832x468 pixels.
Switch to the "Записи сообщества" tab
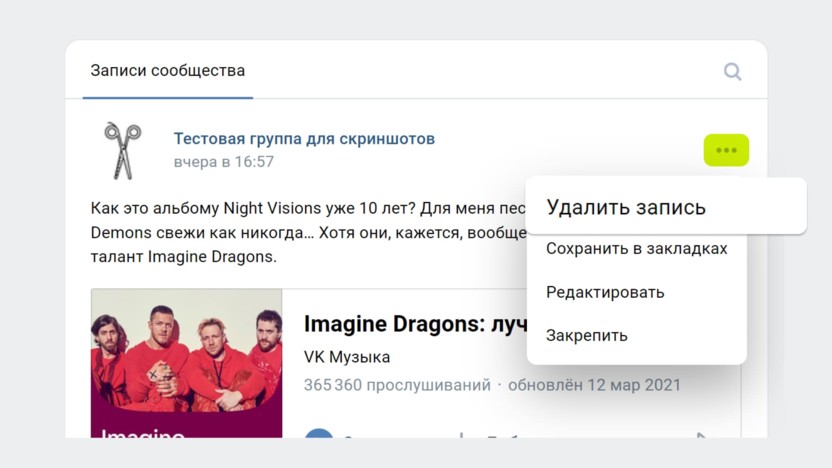167,71
